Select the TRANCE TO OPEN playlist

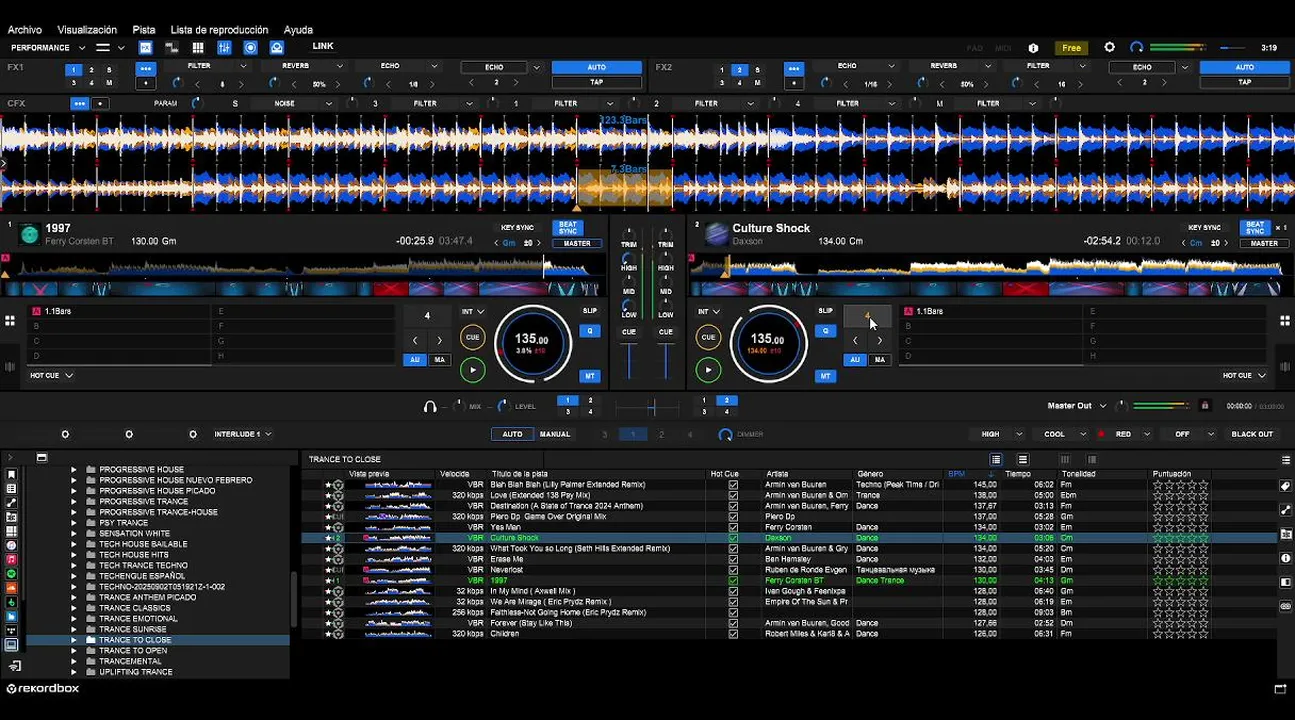[133, 650]
